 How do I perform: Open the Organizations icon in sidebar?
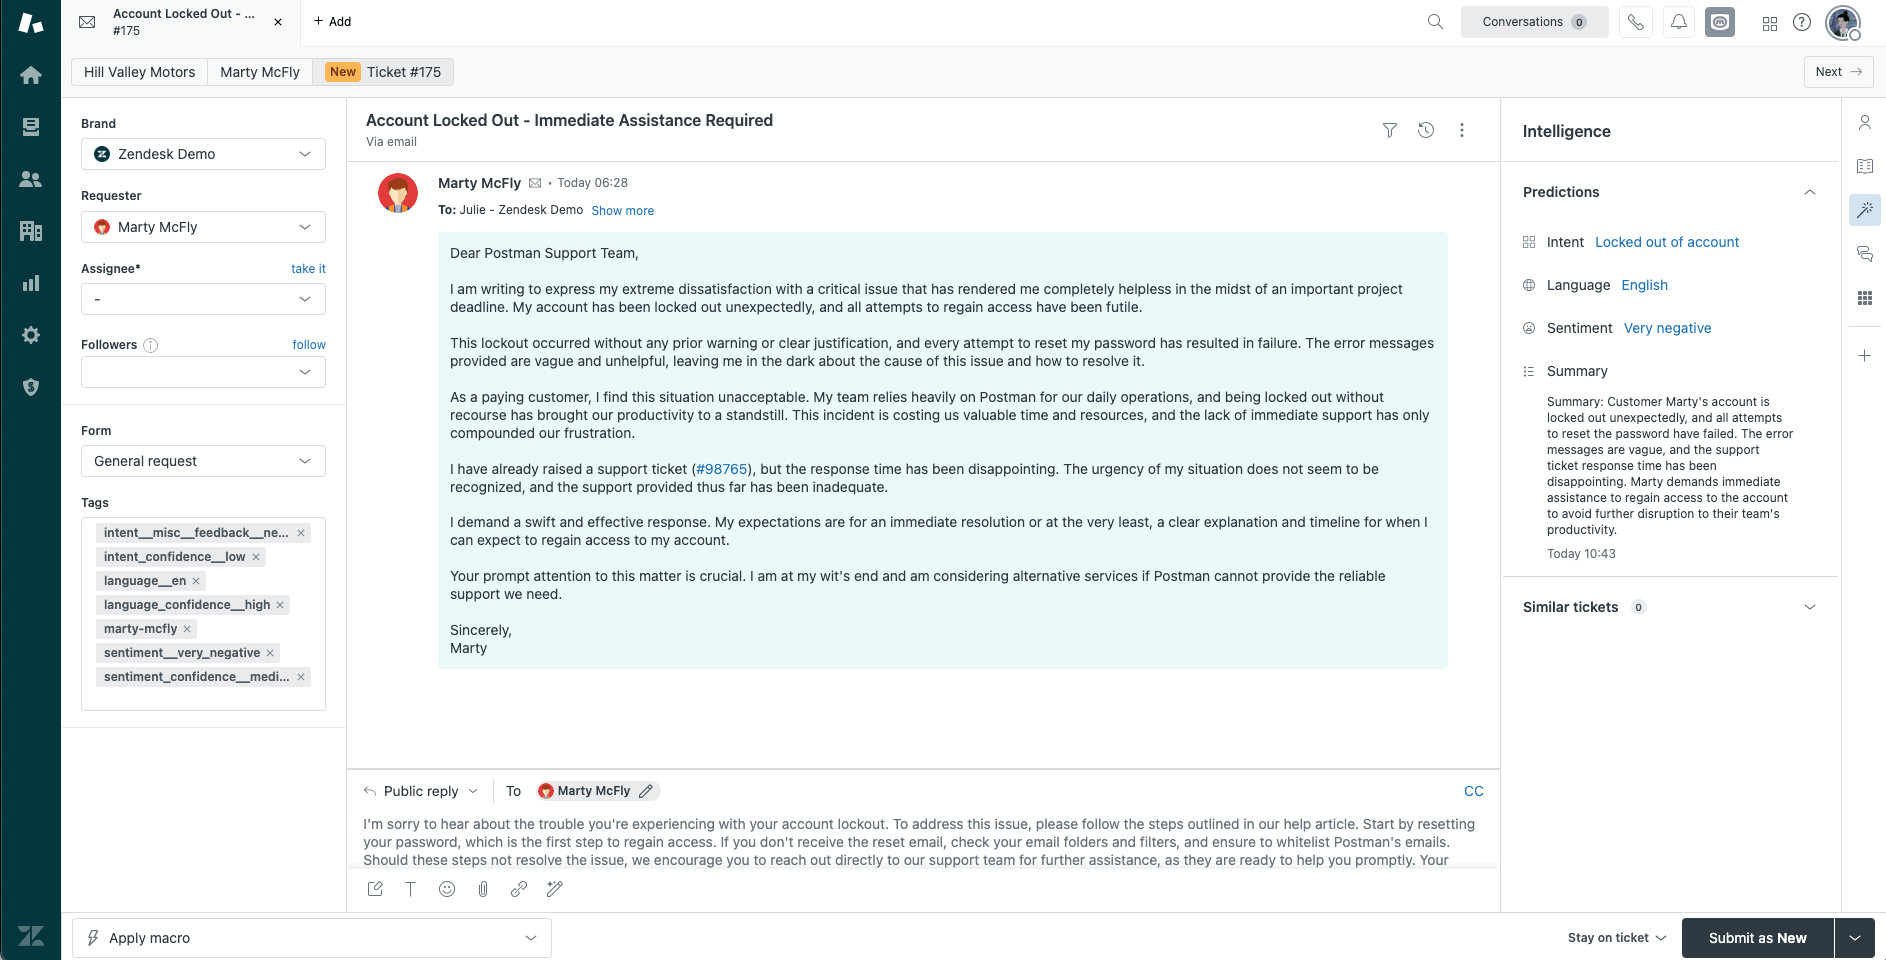click(31, 231)
